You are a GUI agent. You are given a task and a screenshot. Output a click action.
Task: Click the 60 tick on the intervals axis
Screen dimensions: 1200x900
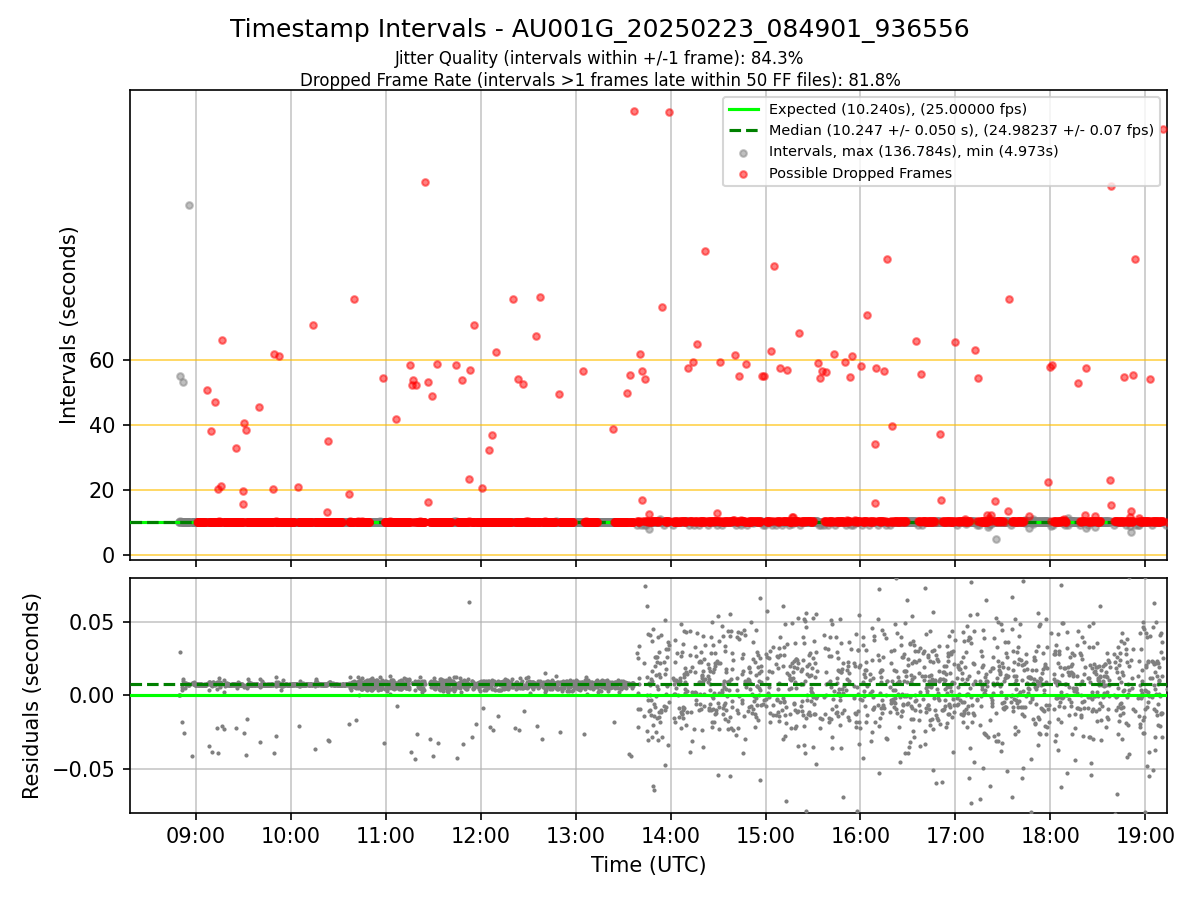tap(105, 360)
